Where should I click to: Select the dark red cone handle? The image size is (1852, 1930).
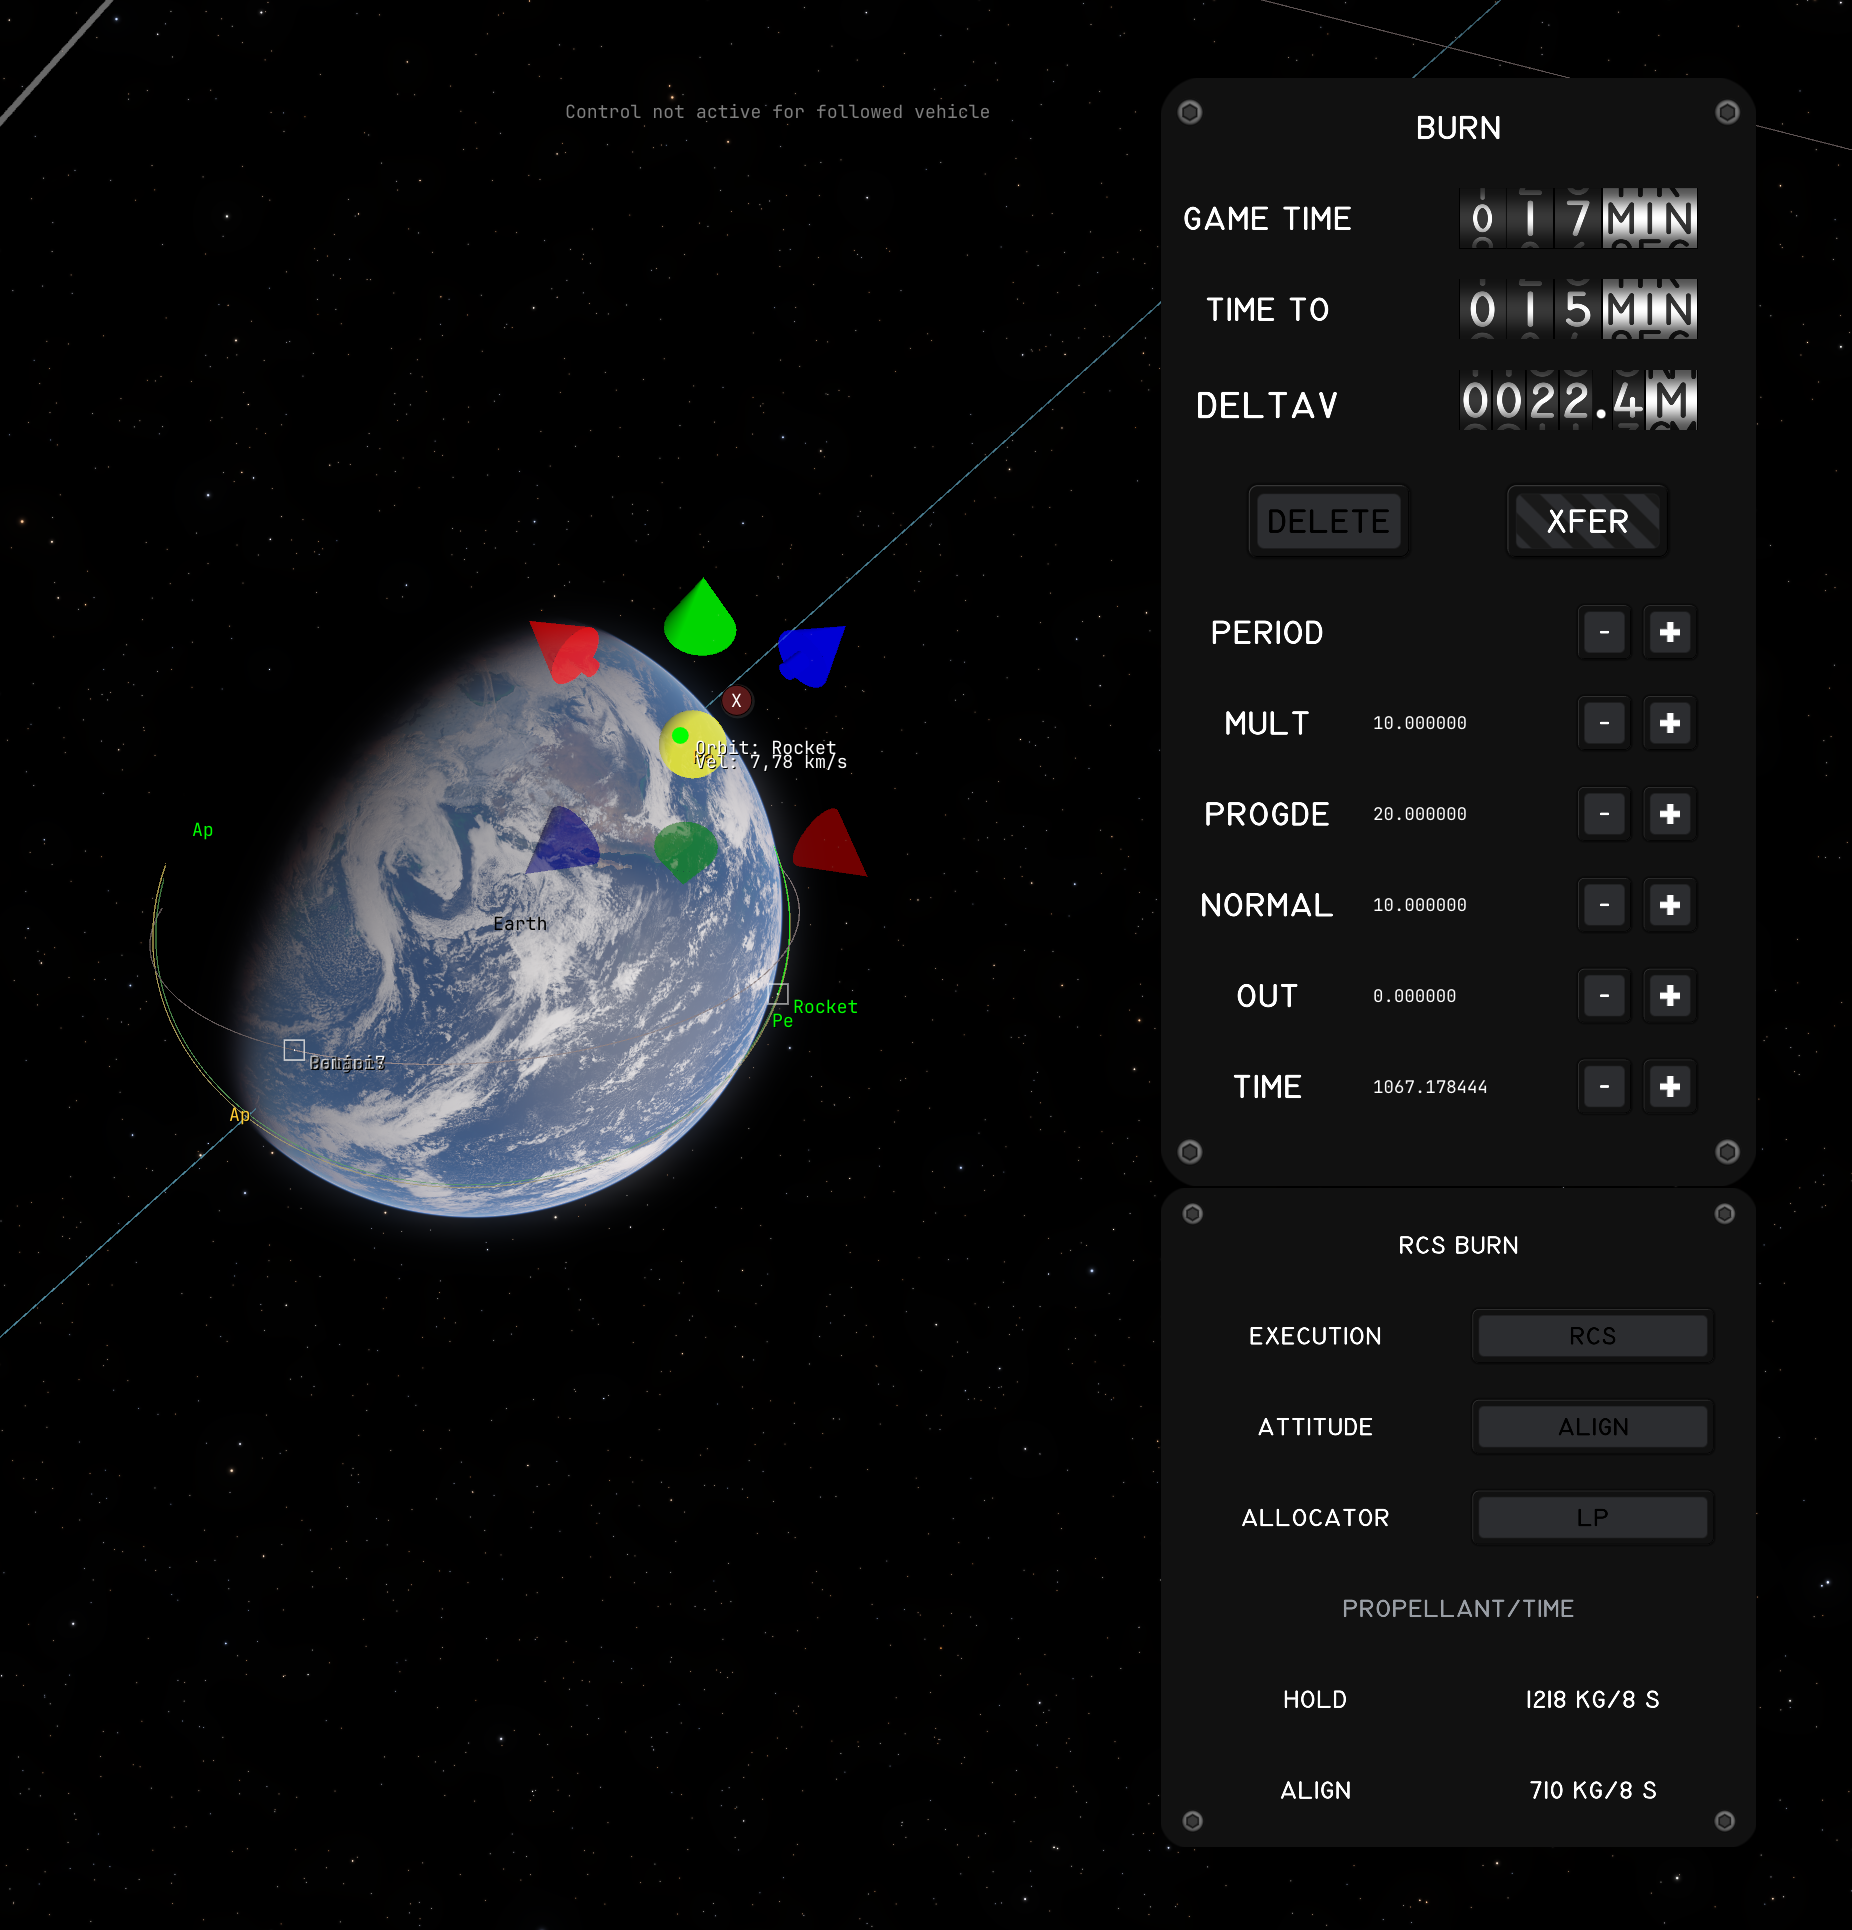click(829, 843)
